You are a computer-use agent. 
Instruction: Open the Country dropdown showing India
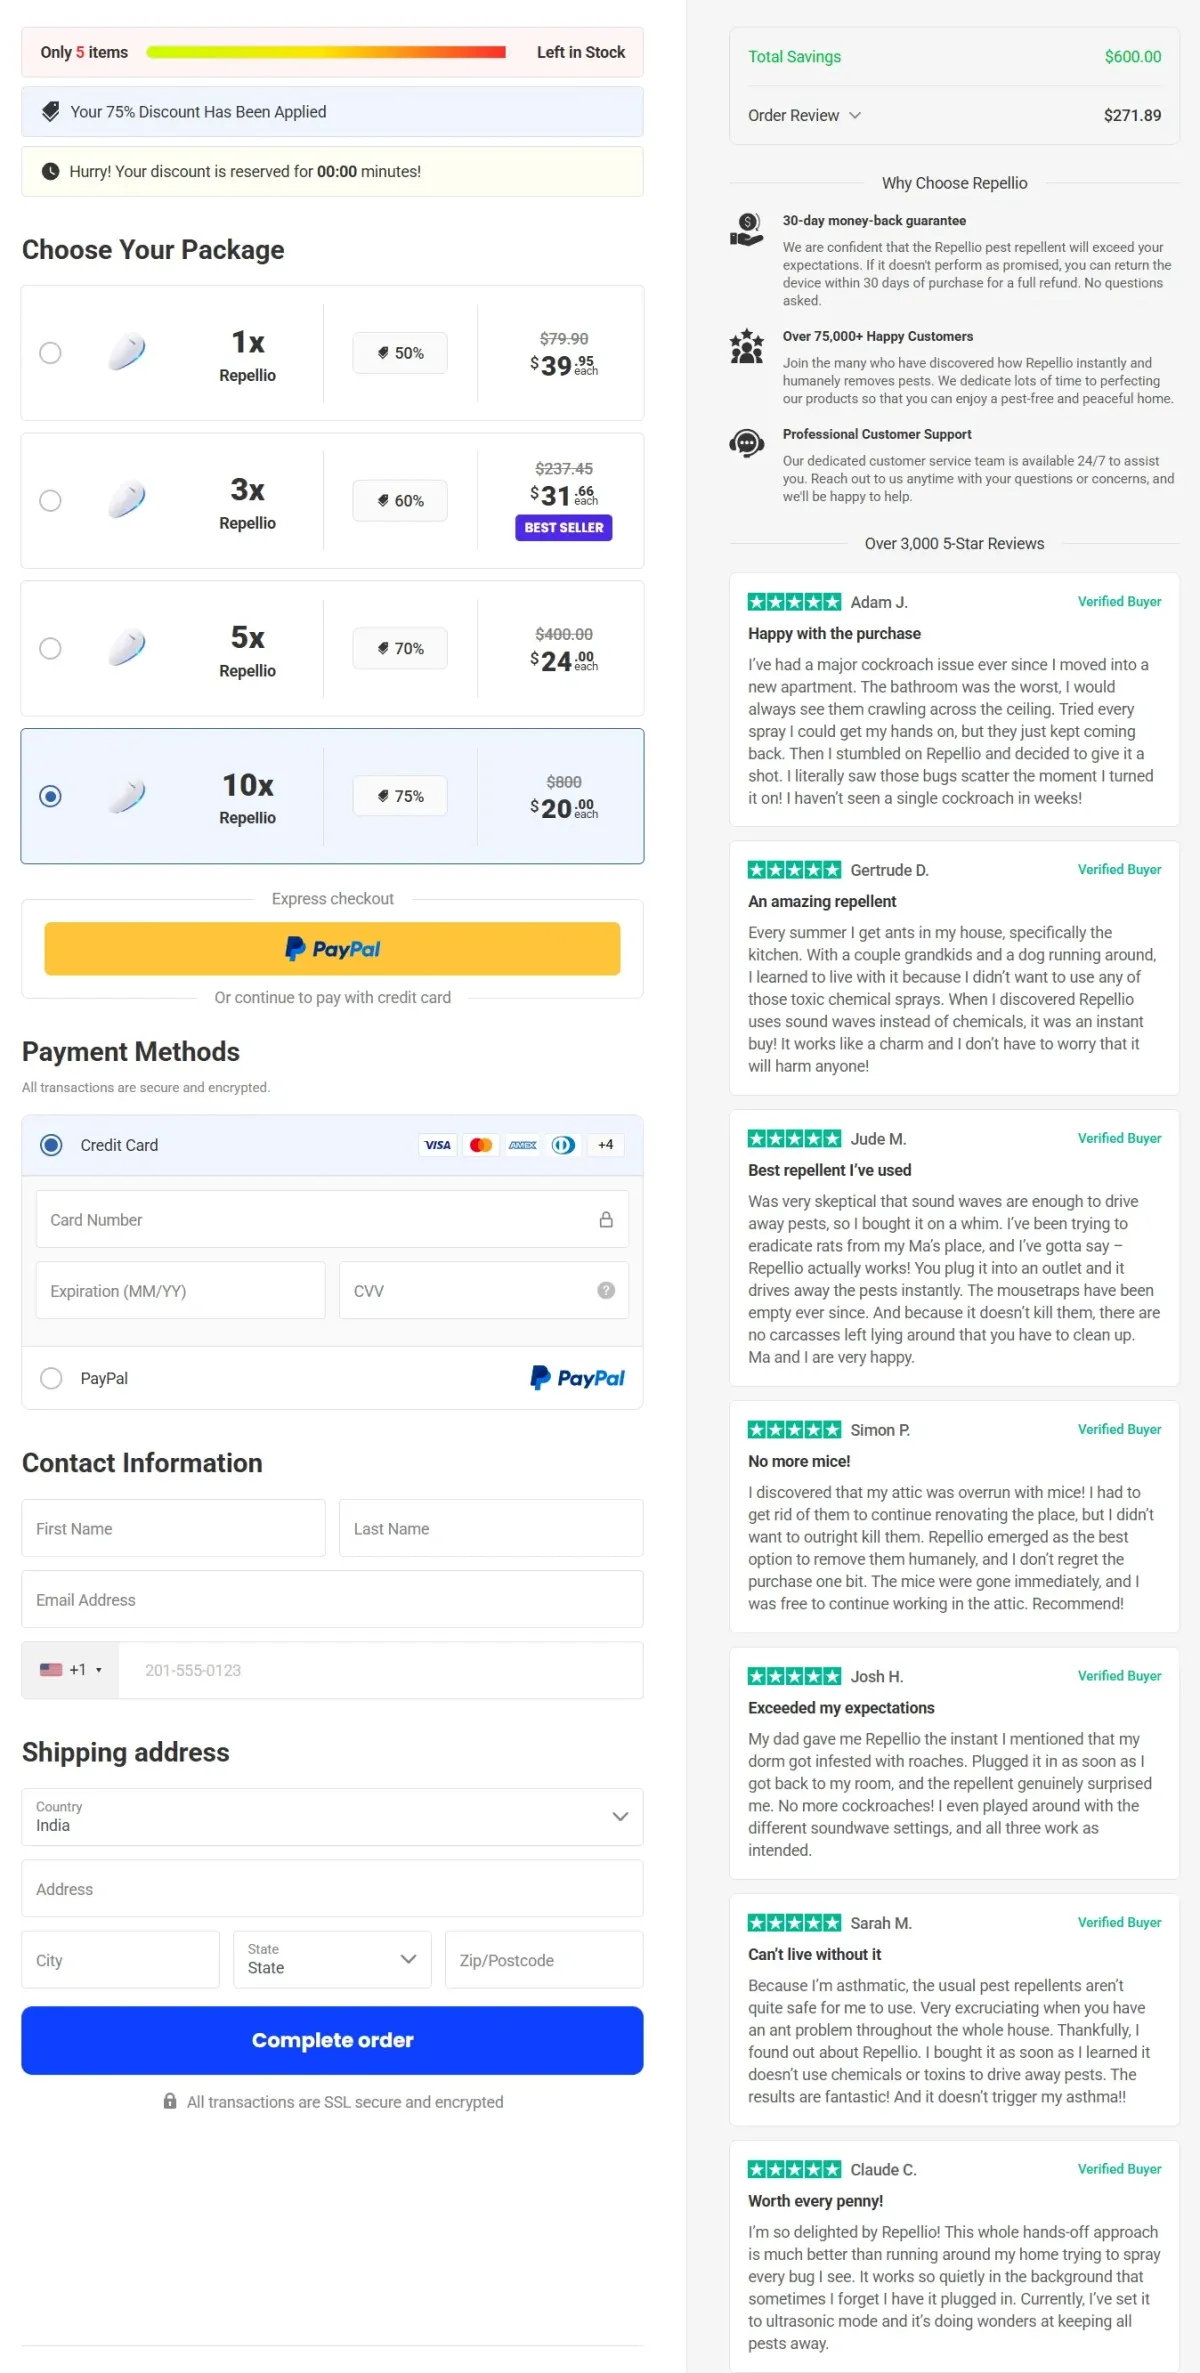tap(332, 1817)
